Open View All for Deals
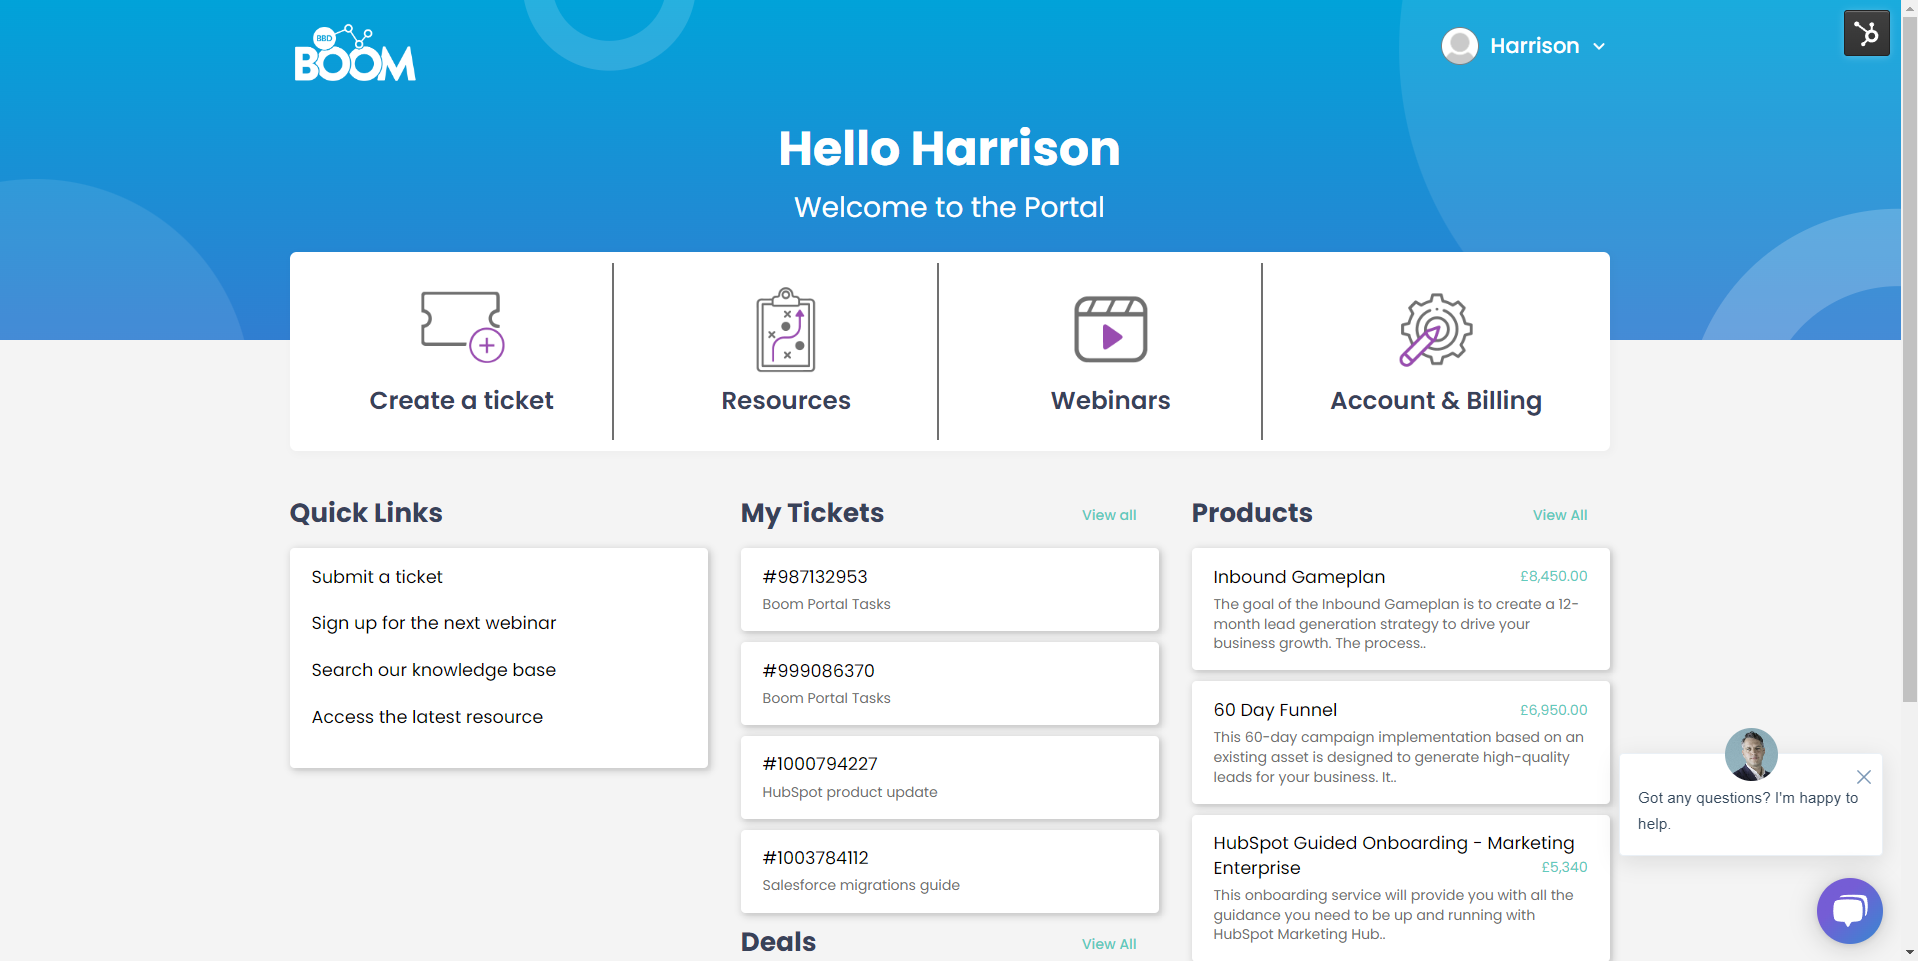 pyautogui.click(x=1108, y=943)
